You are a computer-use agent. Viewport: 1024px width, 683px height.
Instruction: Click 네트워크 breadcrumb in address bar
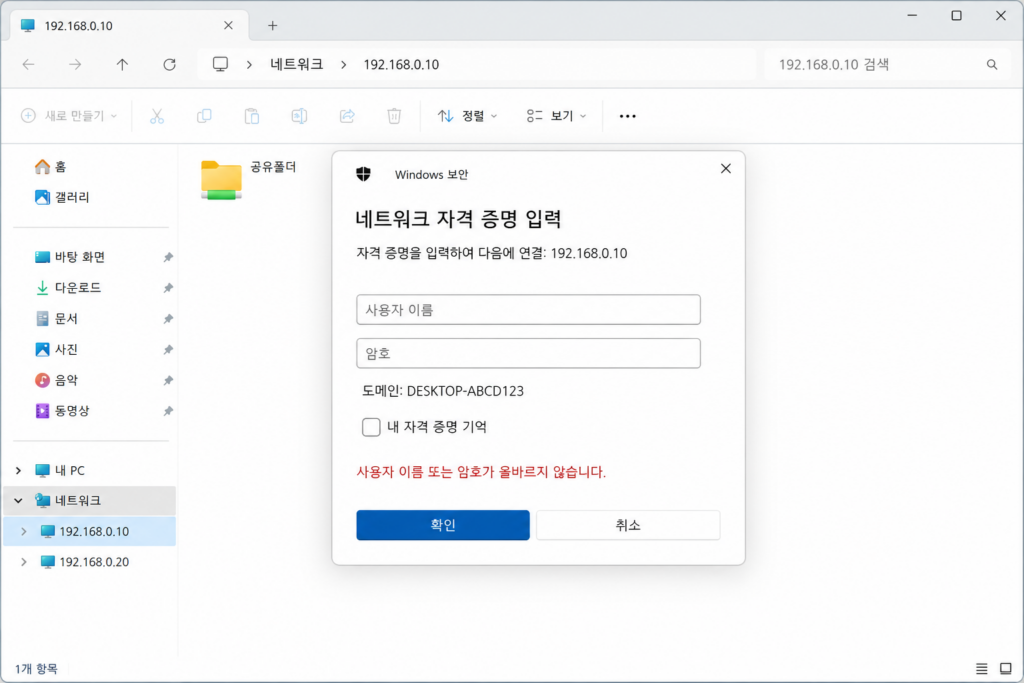(x=297, y=64)
